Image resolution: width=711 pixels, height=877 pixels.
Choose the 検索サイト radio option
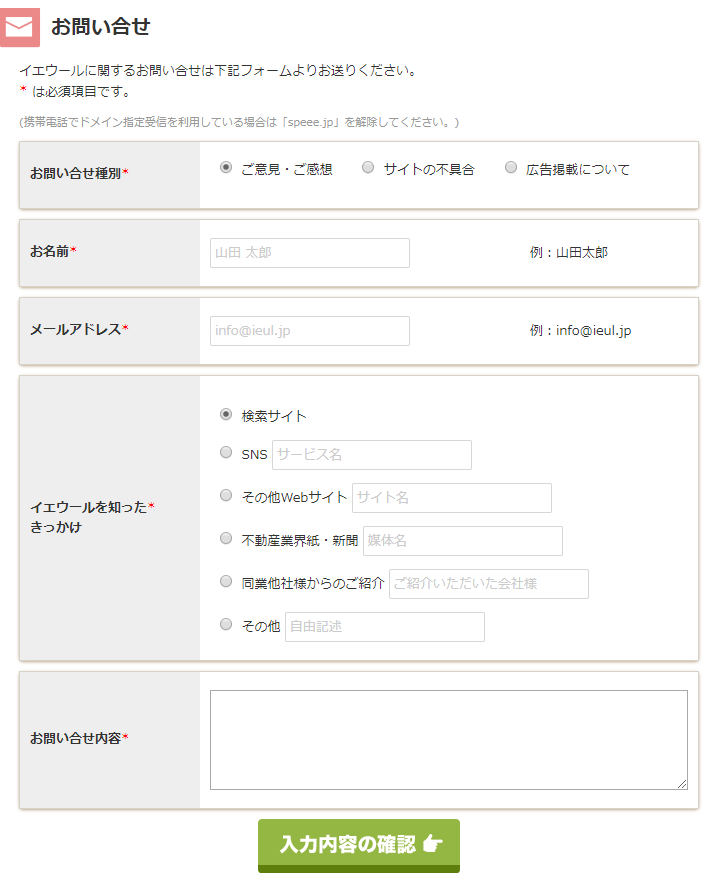(225, 414)
